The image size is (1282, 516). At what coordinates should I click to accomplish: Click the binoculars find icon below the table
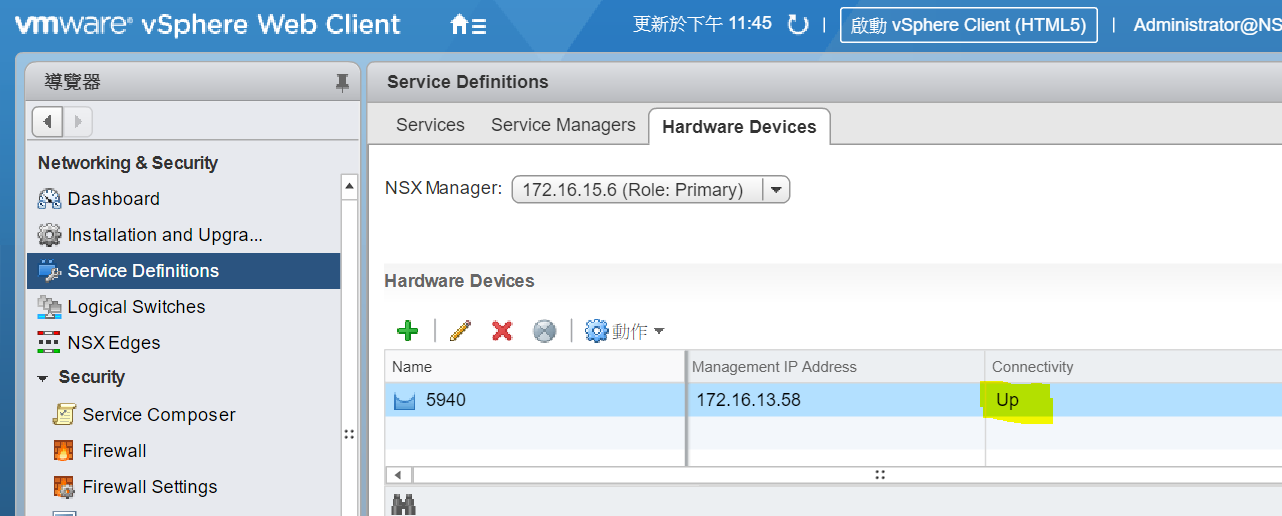pyautogui.click(x=403, y=506)
